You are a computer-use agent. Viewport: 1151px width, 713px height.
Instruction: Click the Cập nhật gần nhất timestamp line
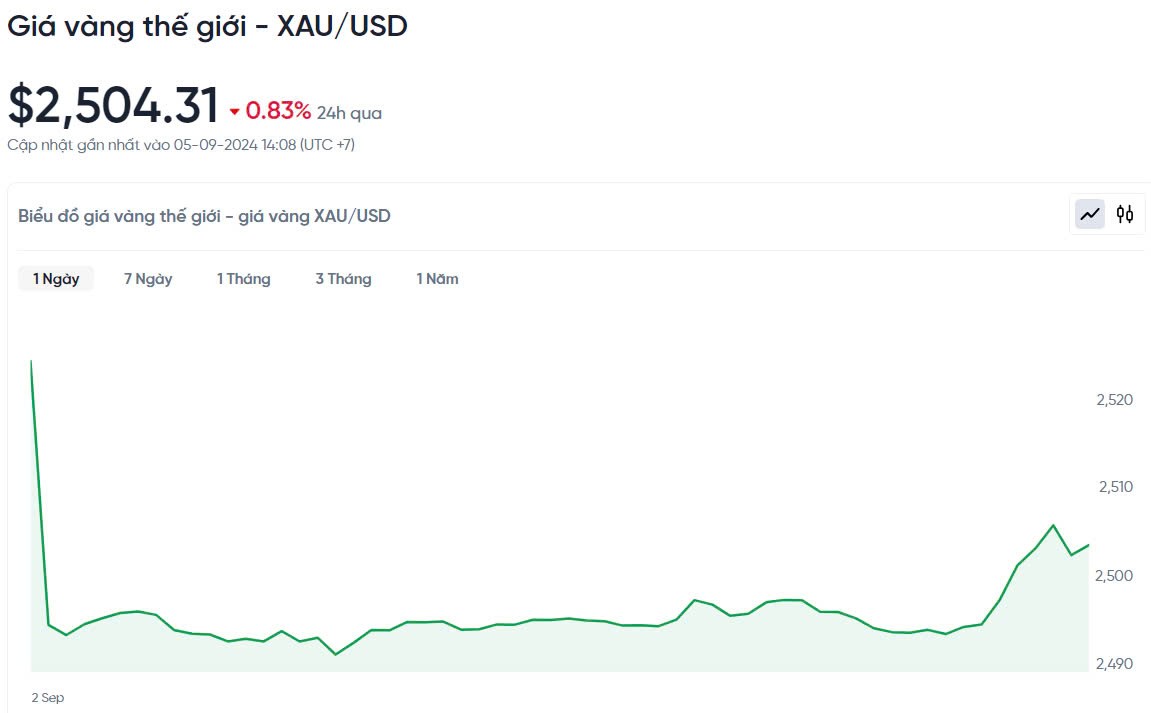pos(181,145)
